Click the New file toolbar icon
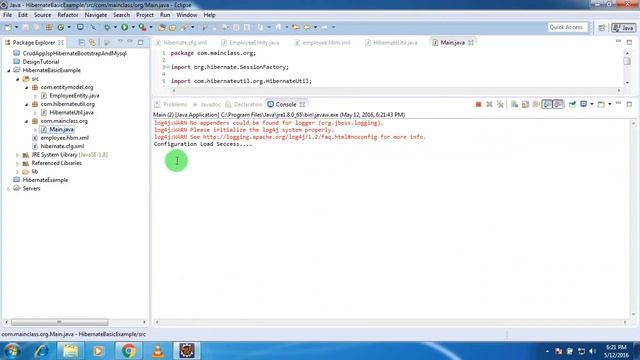Viewport: 640px width, 360px height. pyautogui.click(x=8, y=27)
